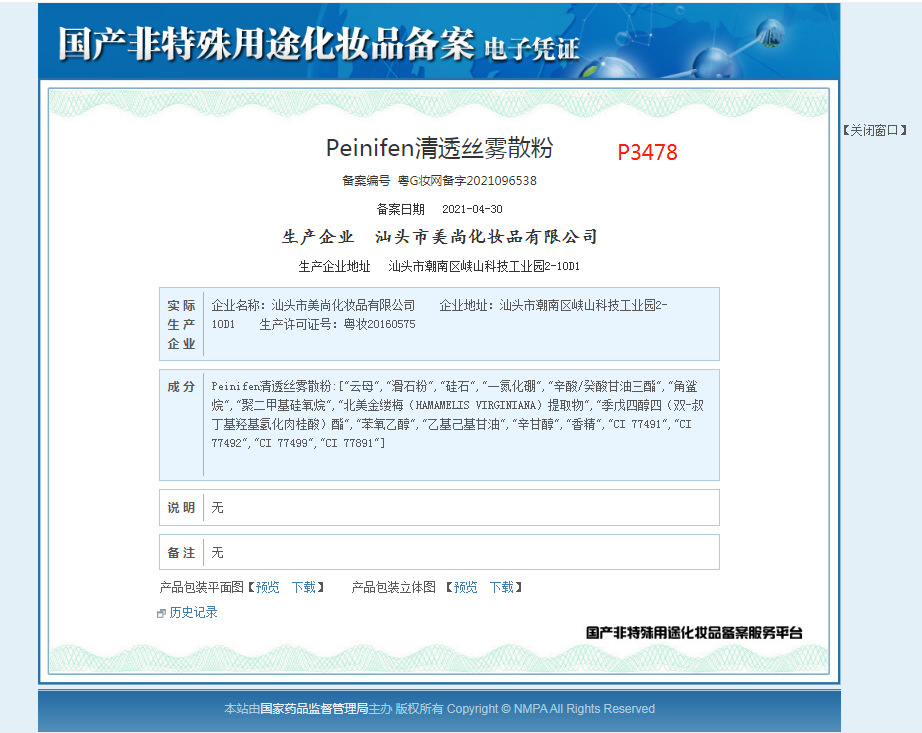Click the ingredient 滑石粉
The image size is (922, 733).
[x=409, y=387]
